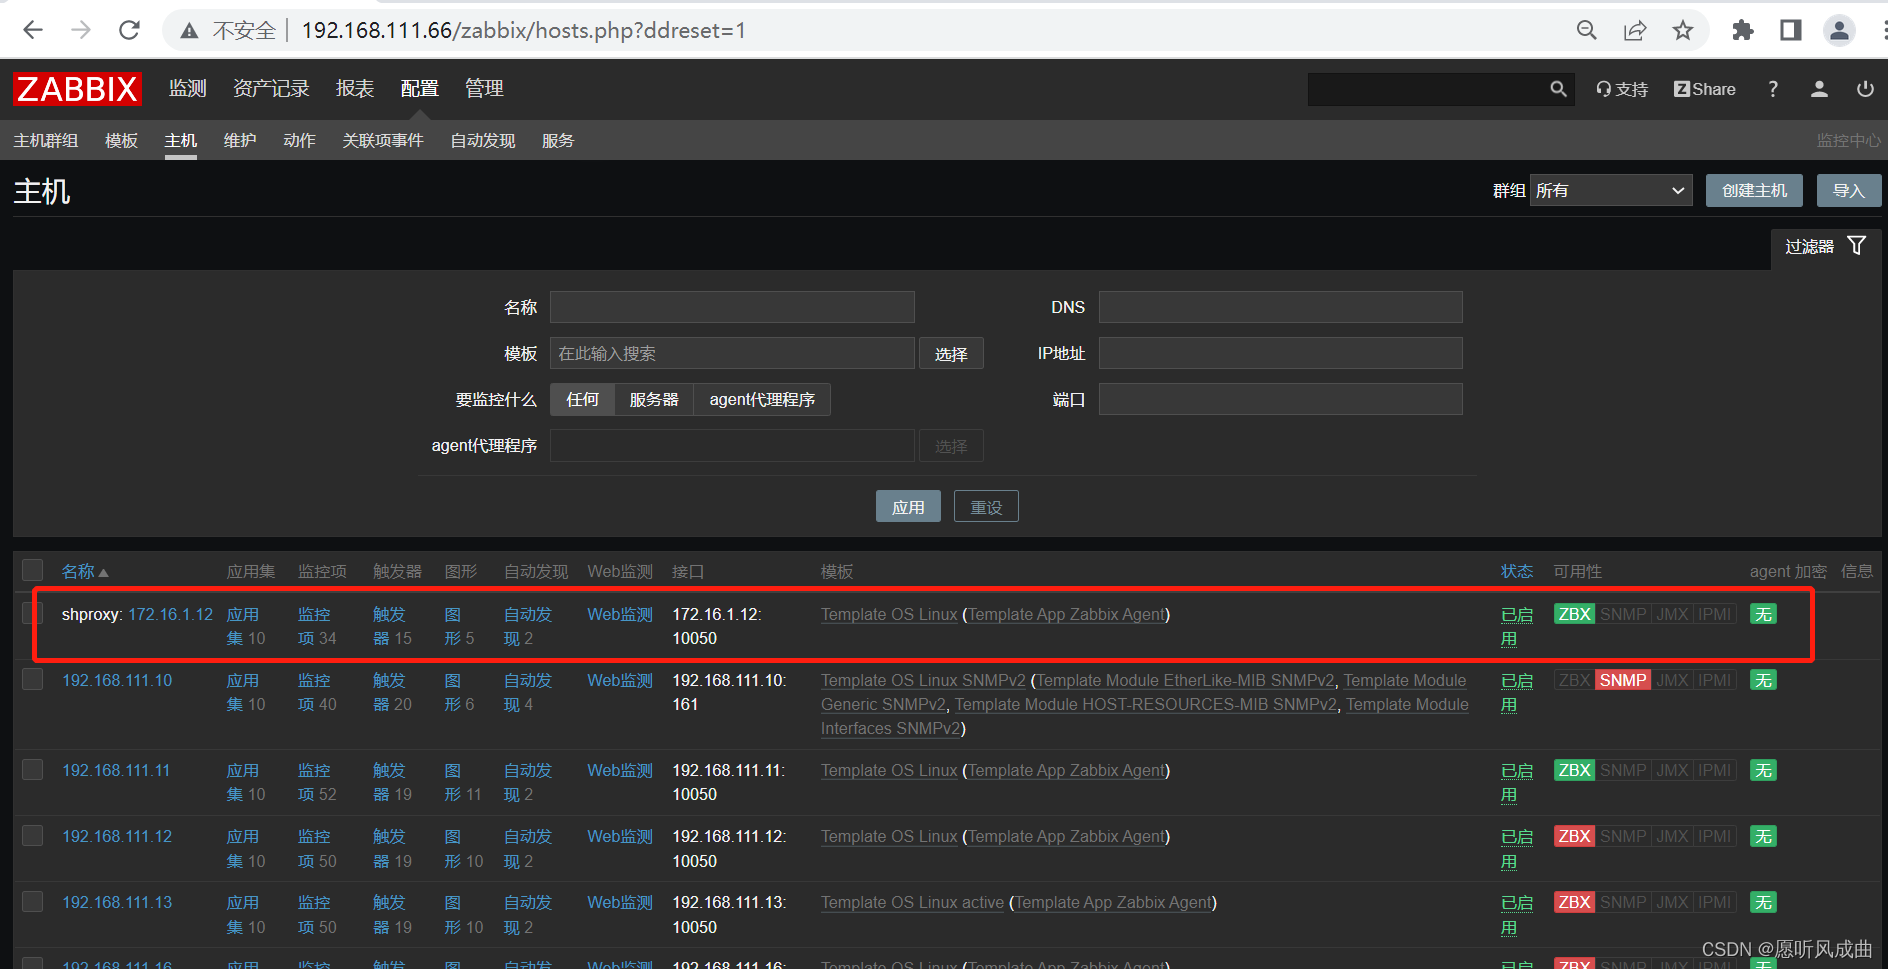Reload the page with refresh icon
Screen dimensions: 1888x969
point(129,30)
